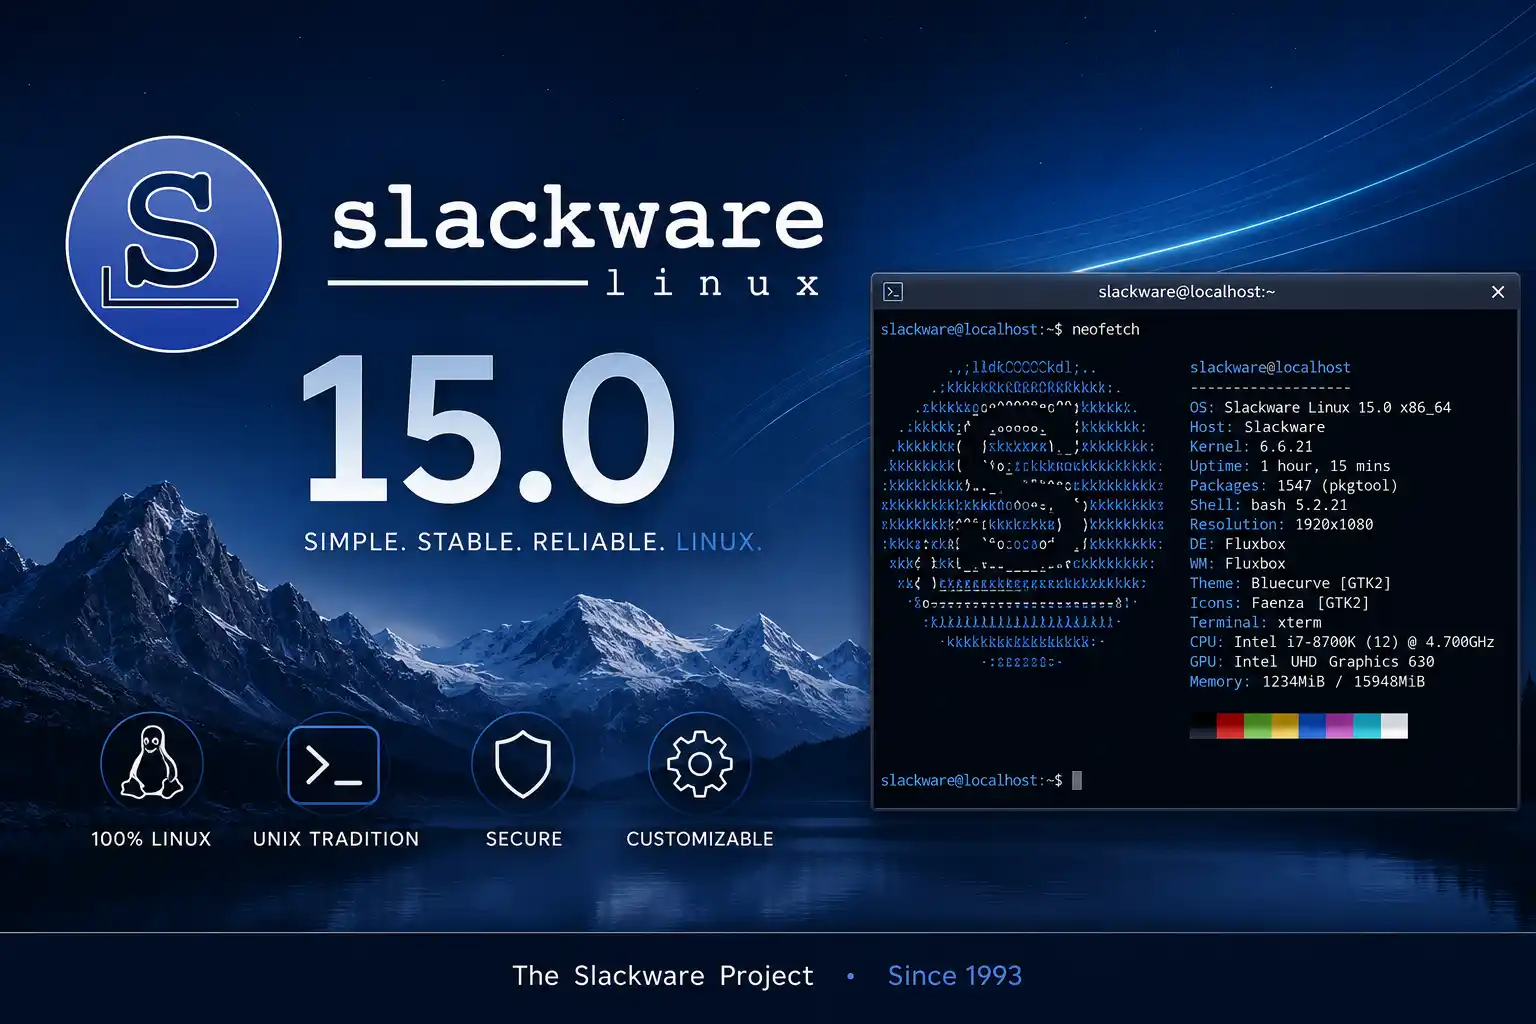Click the green color block in neofetch
This screenshot has height=1024, width=1536.
[1258, 726]
